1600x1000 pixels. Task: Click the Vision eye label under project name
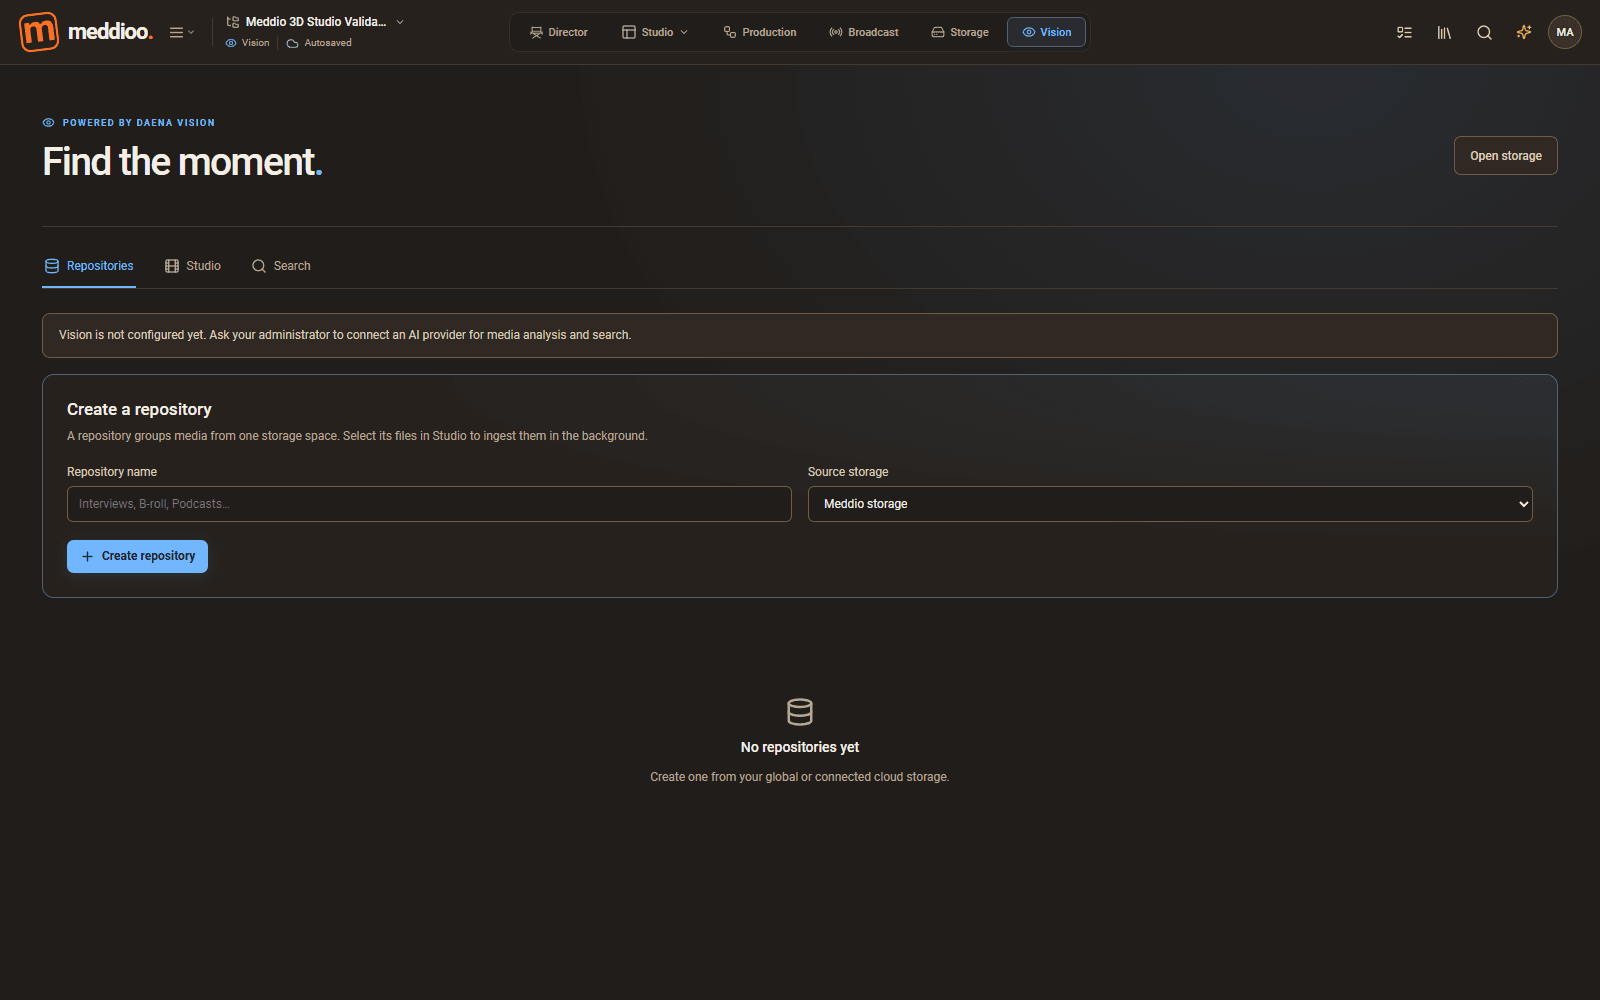(247, 43)
